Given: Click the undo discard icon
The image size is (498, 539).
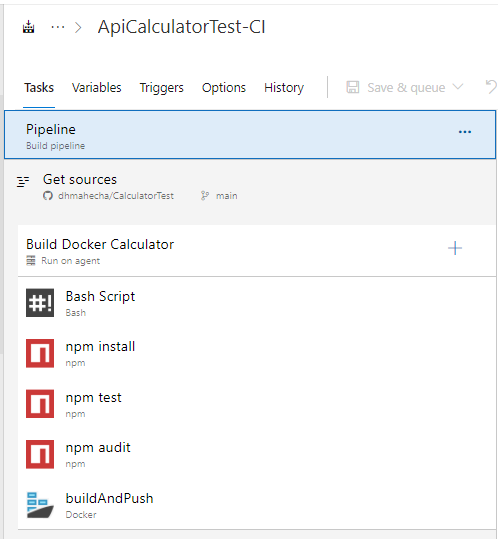Looking at the screenshot, I should (491, 87).
